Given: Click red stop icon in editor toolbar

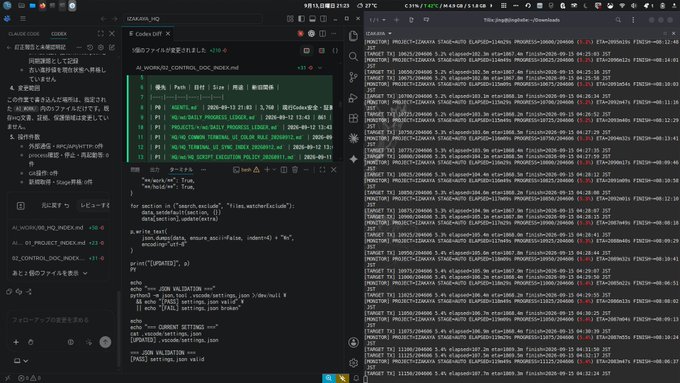Looking at the screenshot, I should click(300, 33).
